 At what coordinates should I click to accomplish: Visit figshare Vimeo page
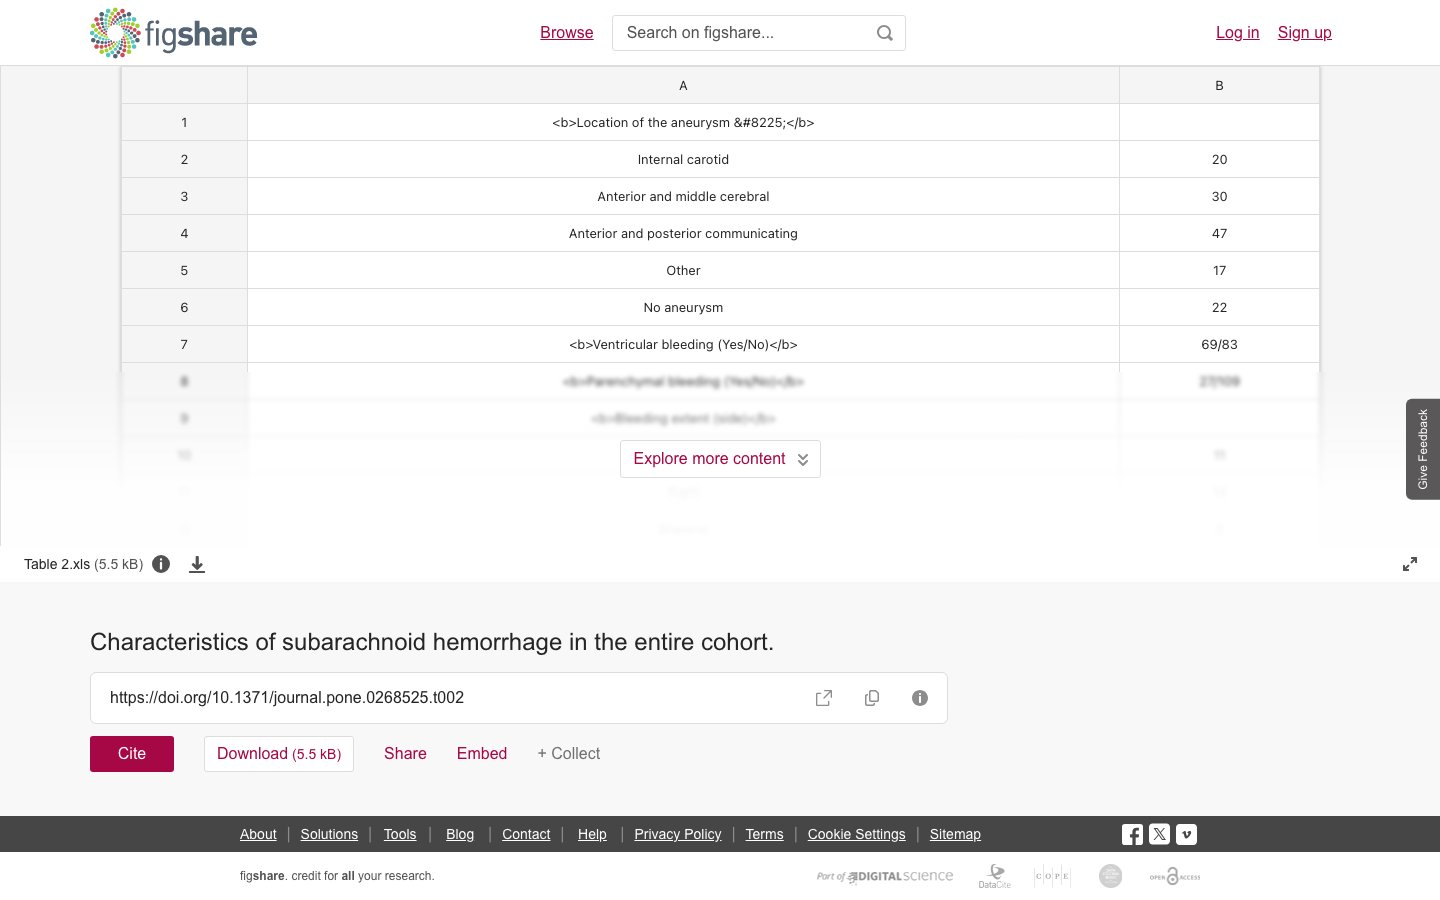point(1186,834)
